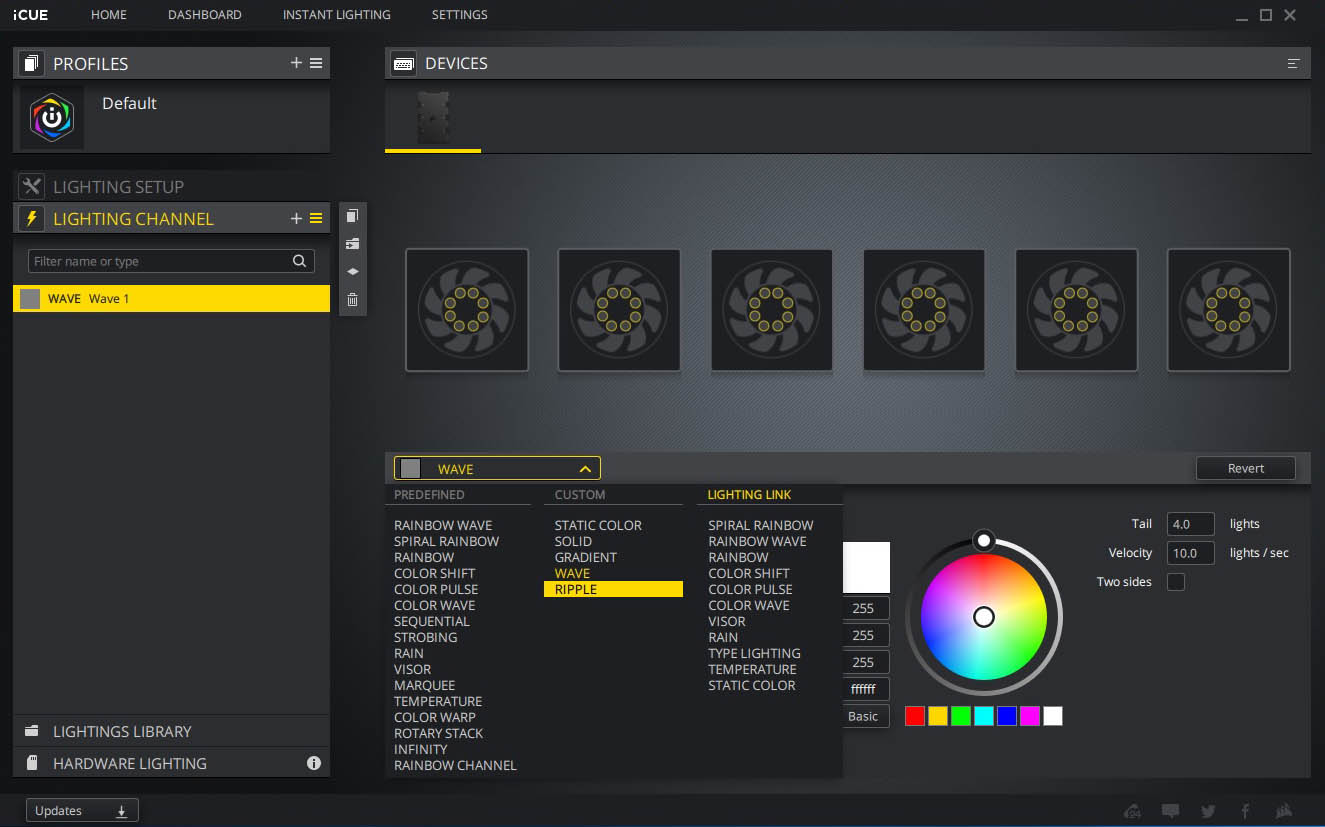
Task: Open the Facebook icon in the footer
Action: tap(1245, 811)
